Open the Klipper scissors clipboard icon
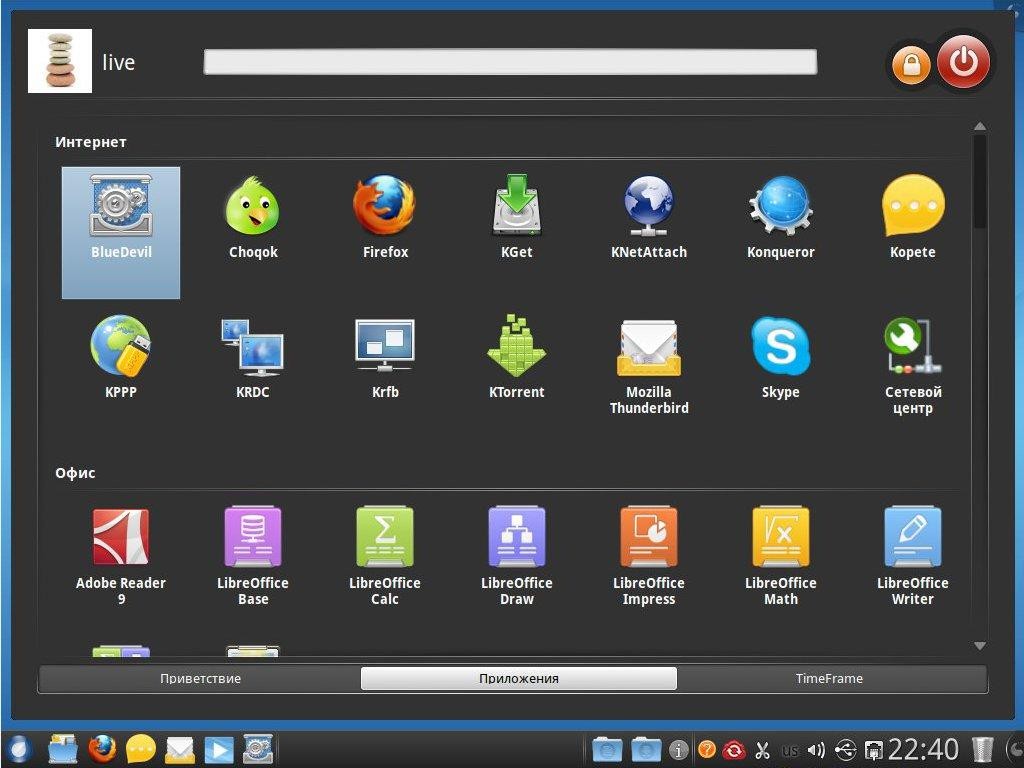This screenshot has height=768, width=1024. tap(762, 750)
